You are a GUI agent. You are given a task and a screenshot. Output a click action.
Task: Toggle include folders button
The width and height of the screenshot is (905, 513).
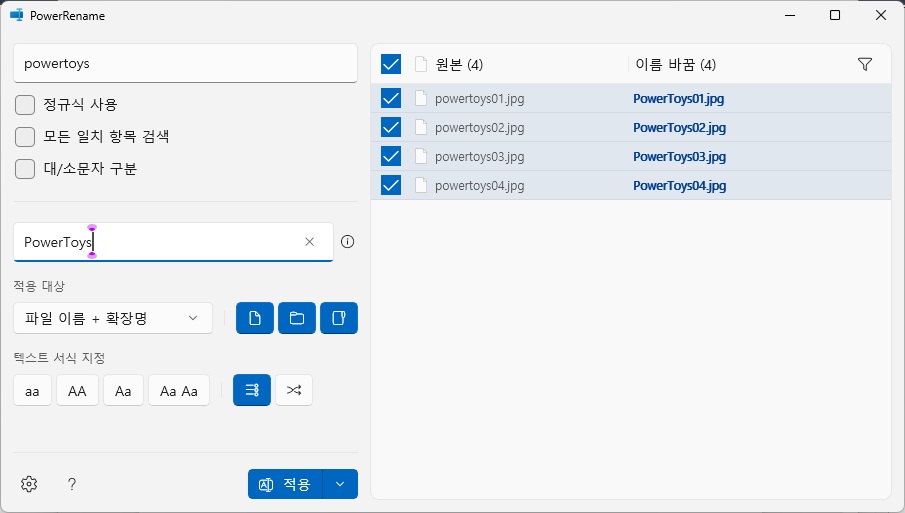click(297, 318)
